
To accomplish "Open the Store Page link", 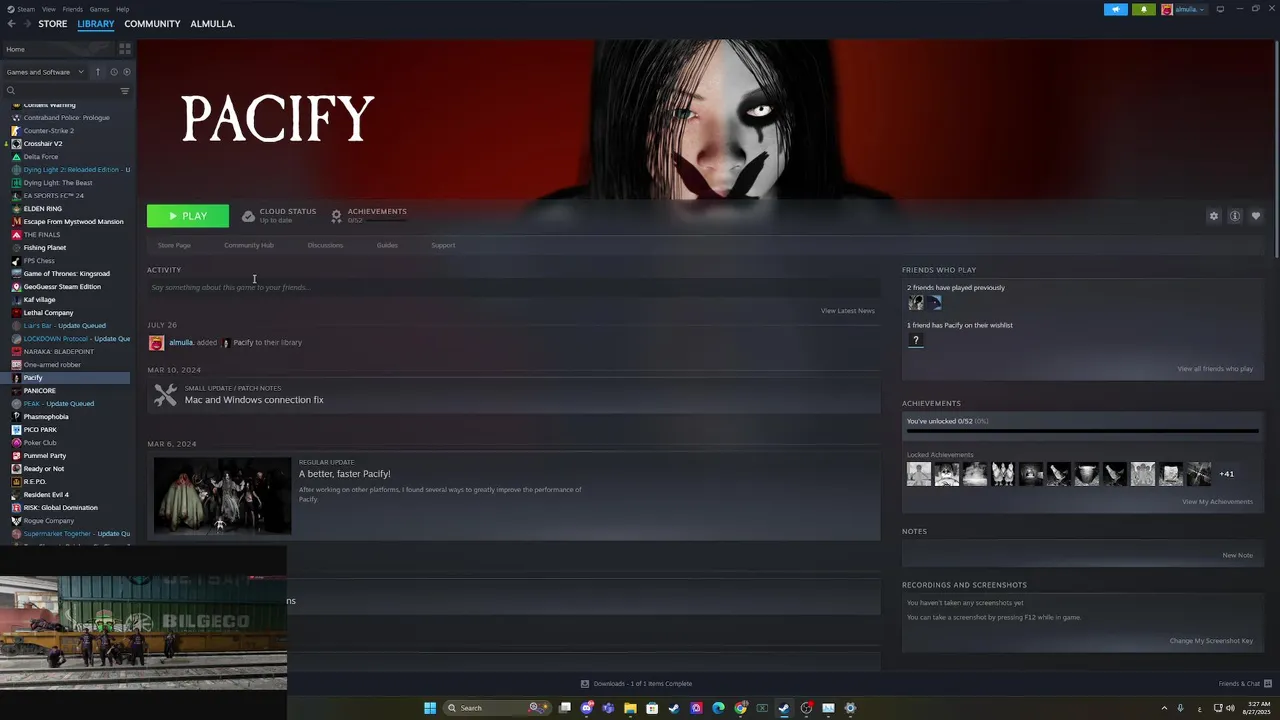I will [174, 245].
